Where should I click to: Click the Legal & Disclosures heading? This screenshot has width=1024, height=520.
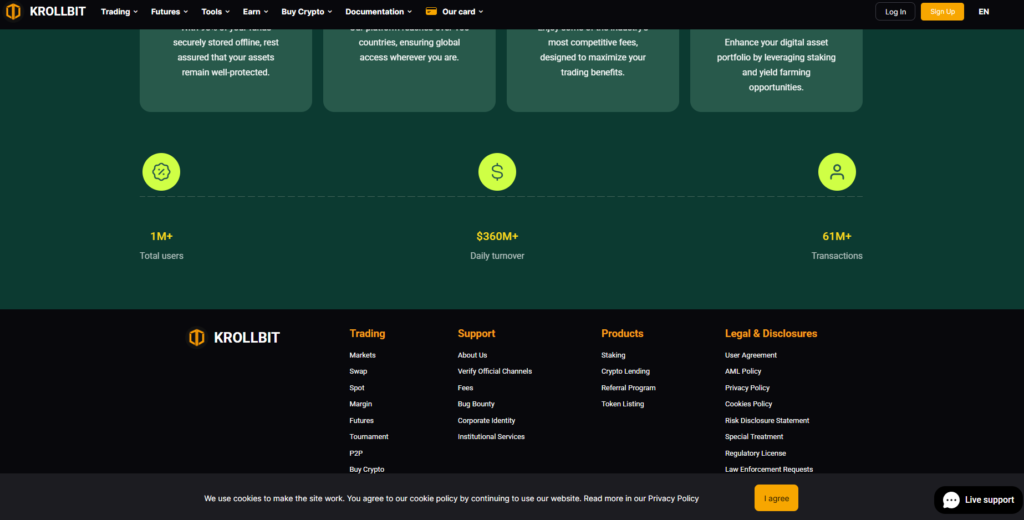[x=771, y=333]
